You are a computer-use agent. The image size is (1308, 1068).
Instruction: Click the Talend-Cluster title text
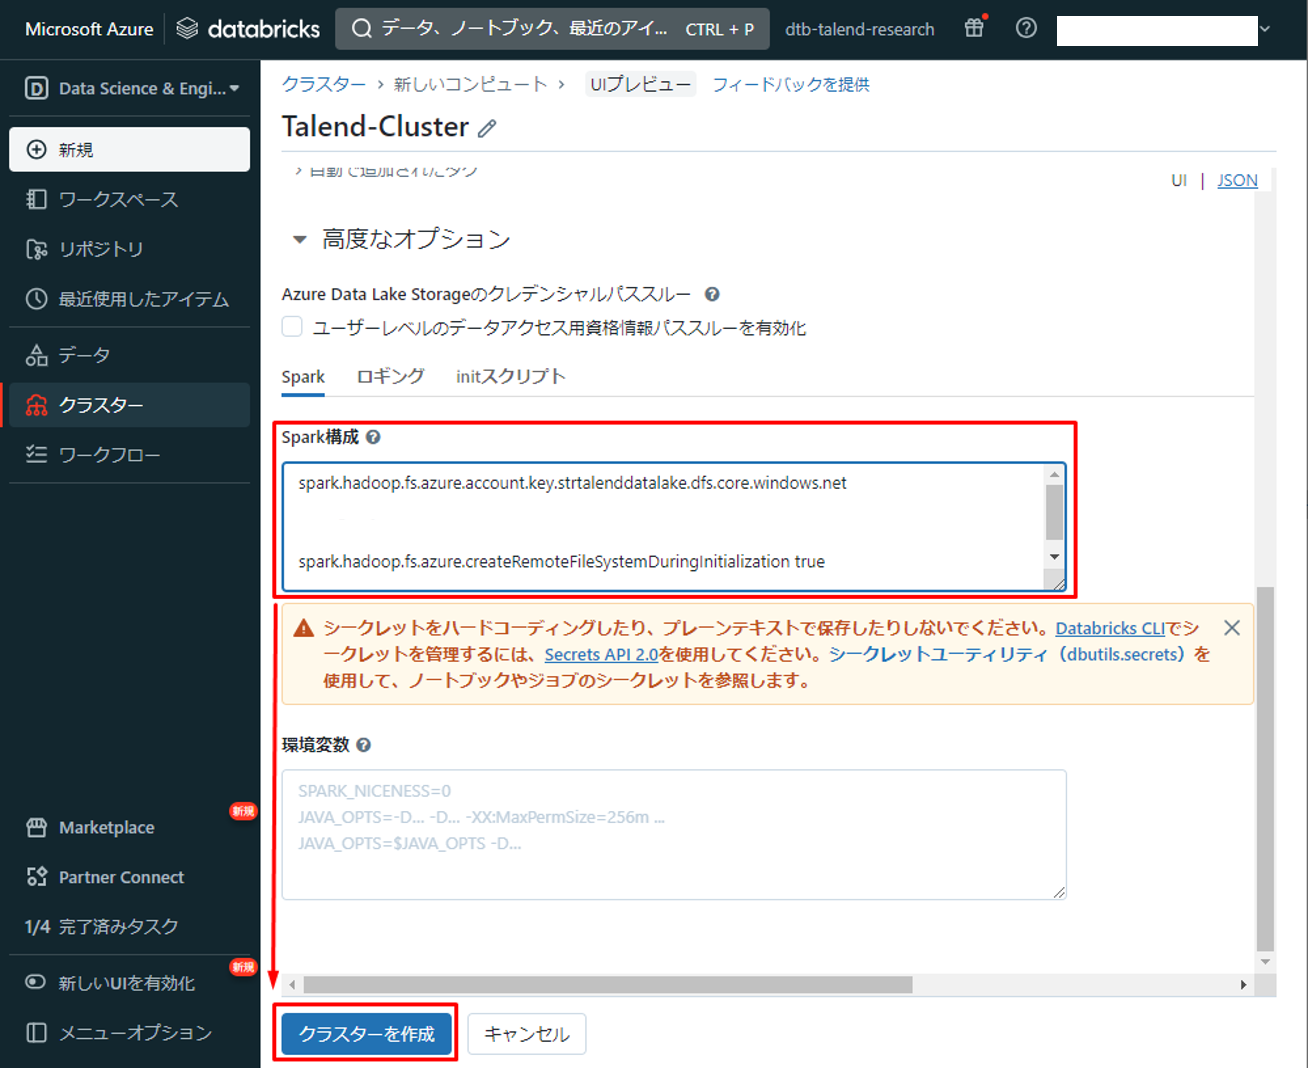(x=375, y=127)
